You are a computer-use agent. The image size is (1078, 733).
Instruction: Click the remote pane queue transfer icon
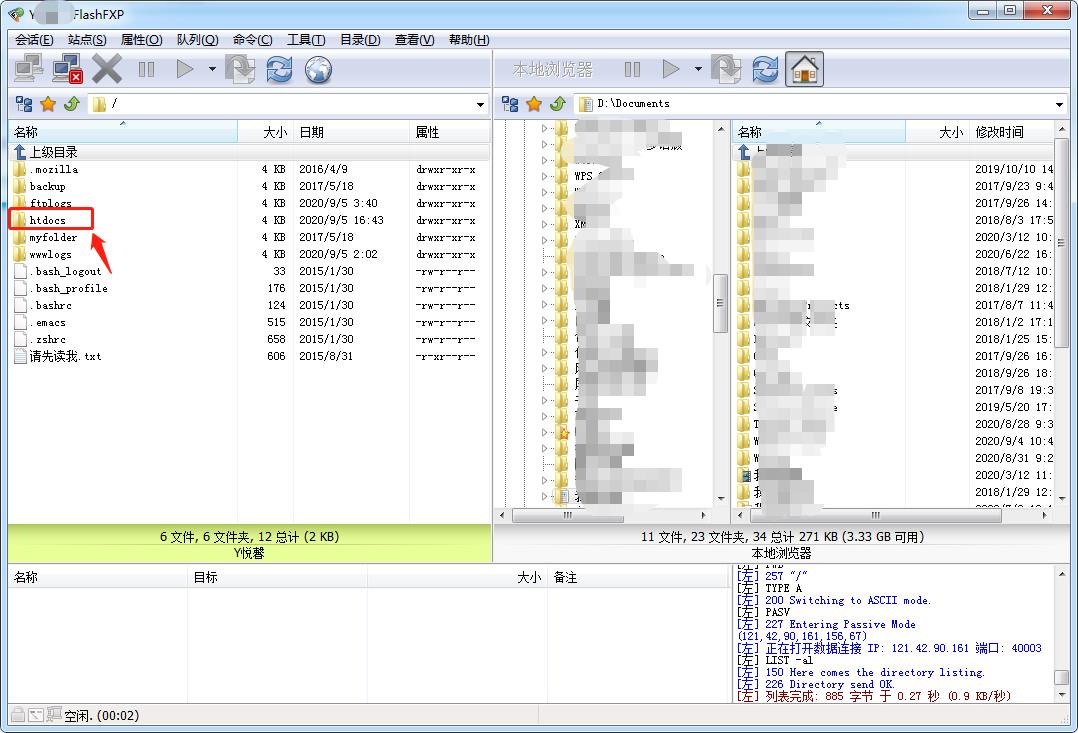(x=241, y=69)
